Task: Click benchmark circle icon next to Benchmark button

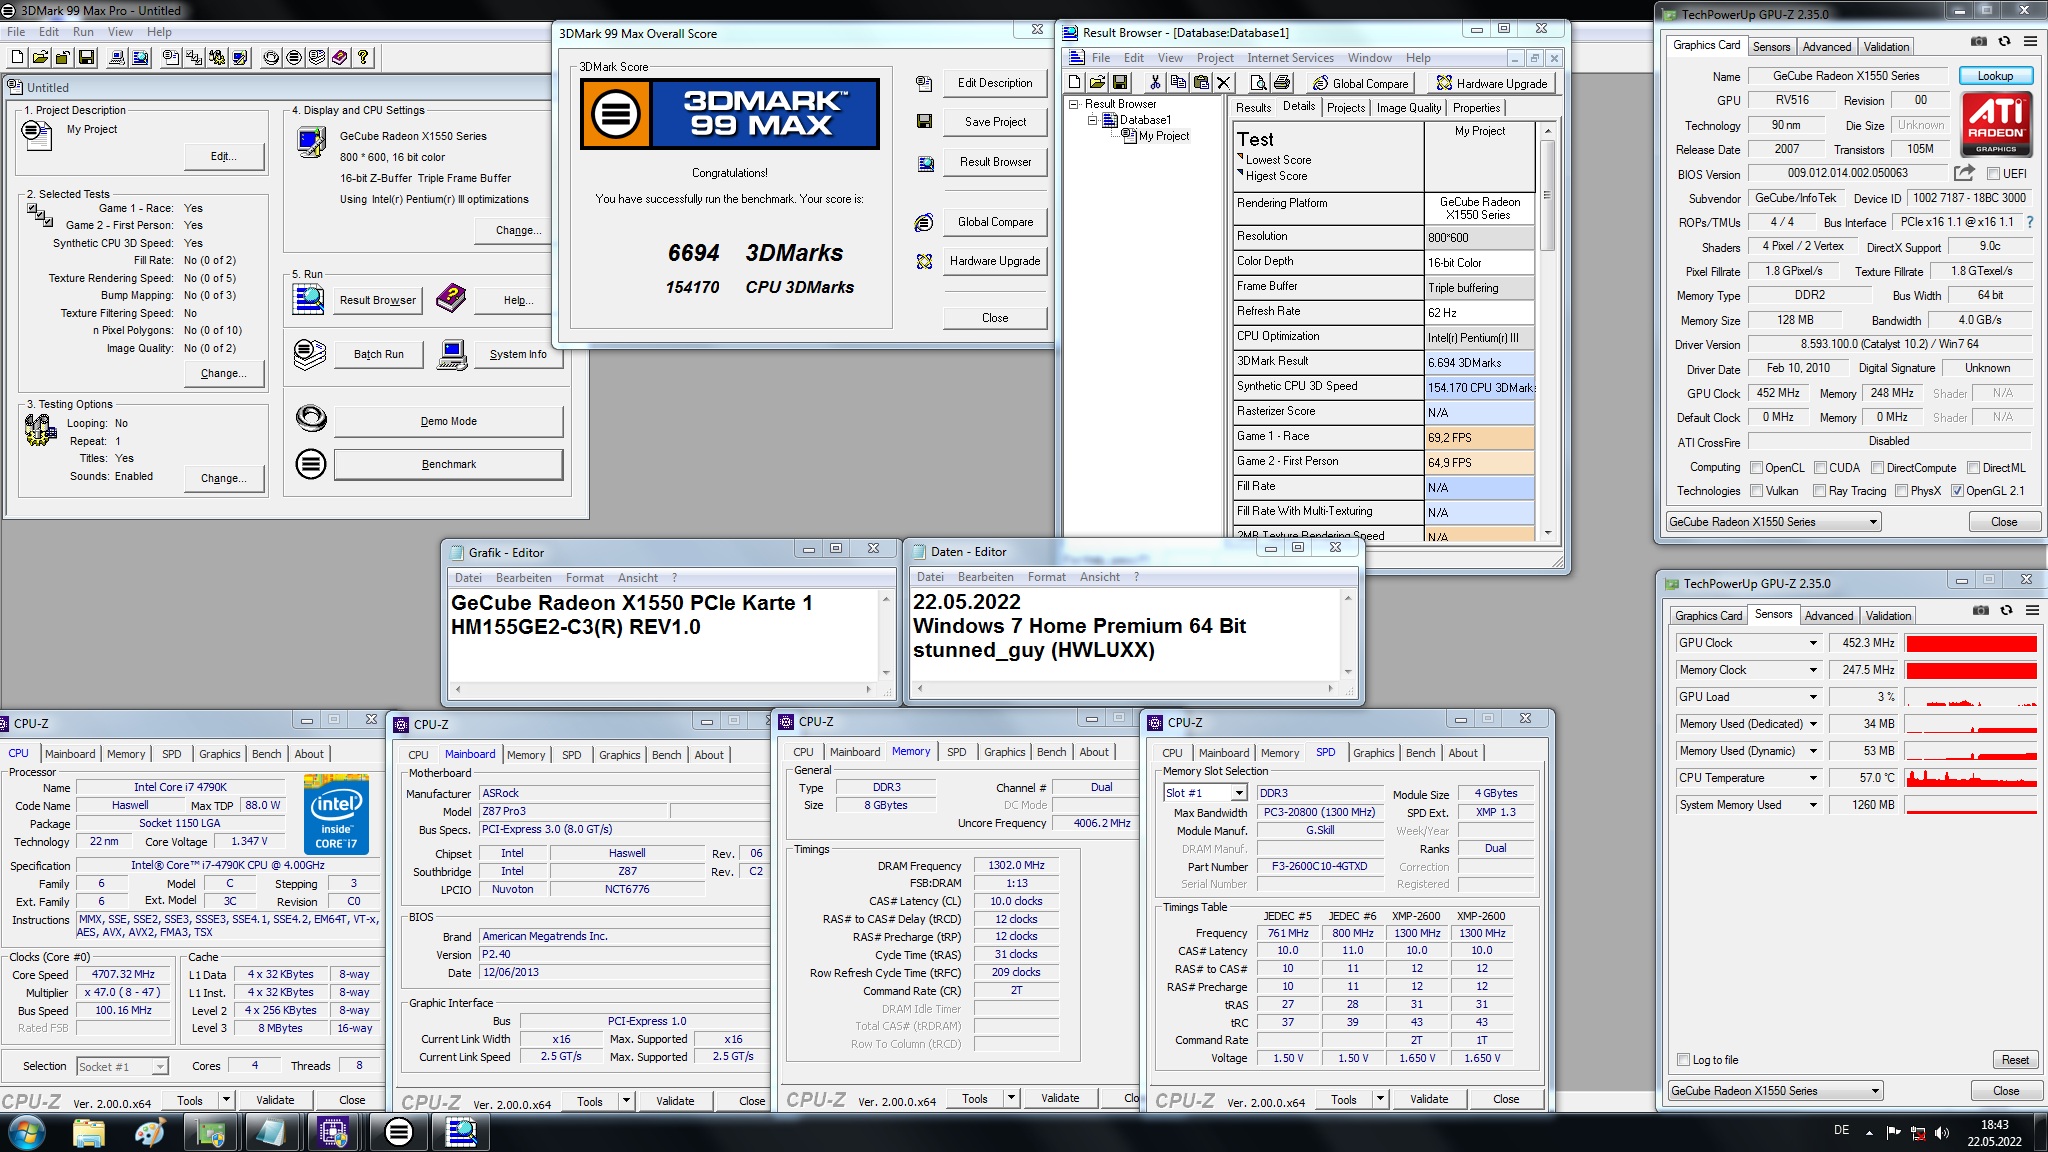Action: point(311,464)
